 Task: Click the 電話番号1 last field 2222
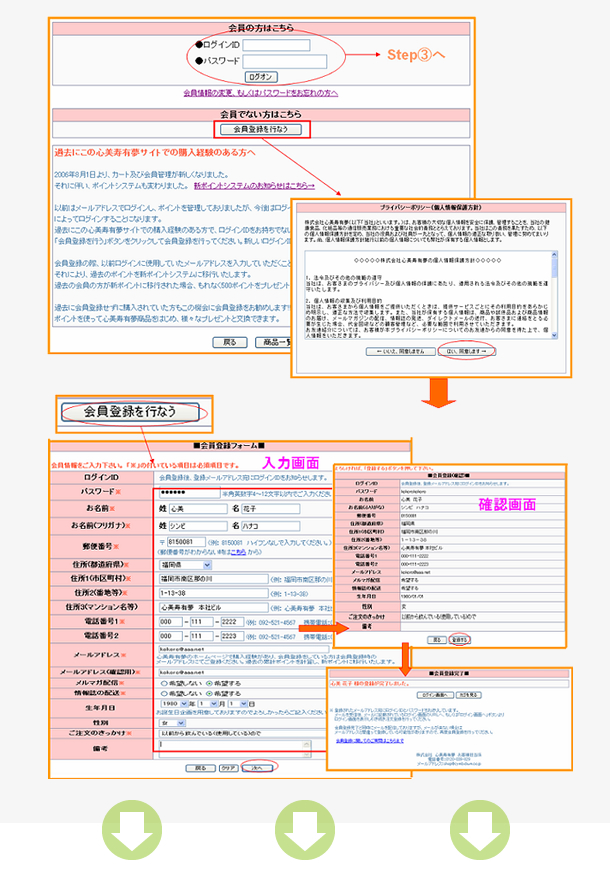click(232, 622)
